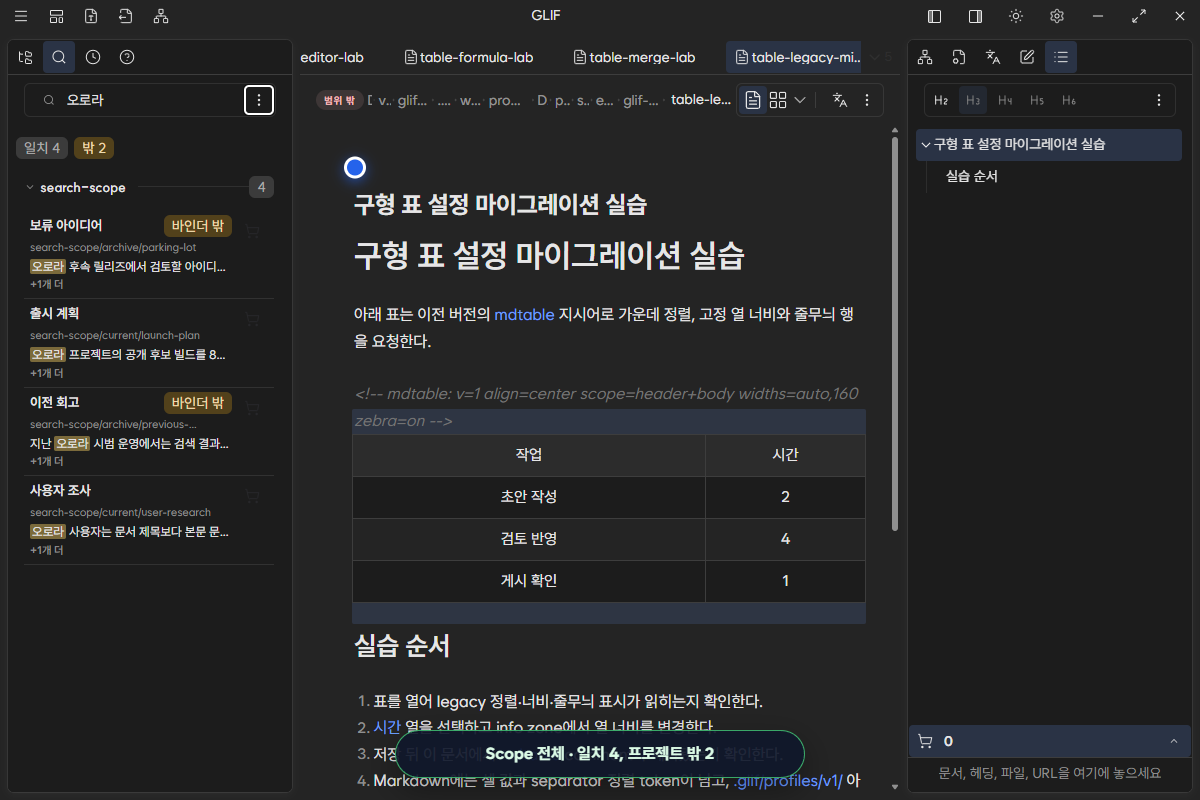The height and width of the screenshot is (800, 1200).
Task: Open the edit note tab in right panel
Action: click(1027, 57)
